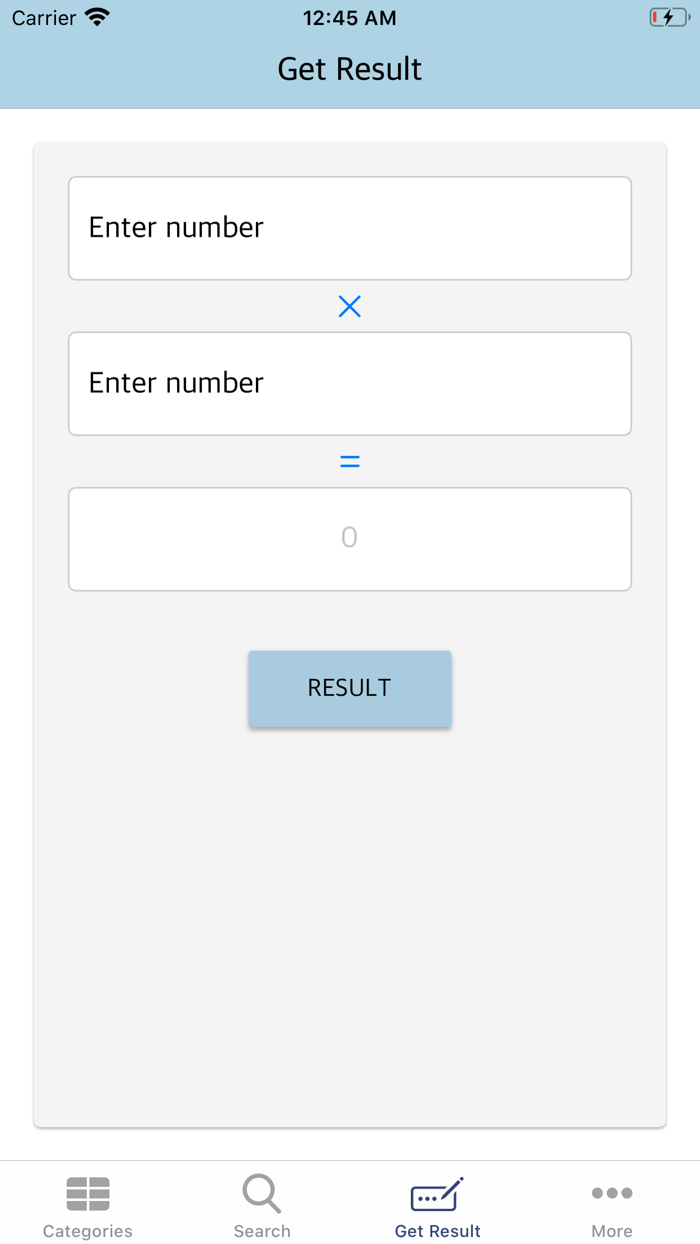Focus the first Enter number field
700x1244 pixels.
tap(350, 229)
